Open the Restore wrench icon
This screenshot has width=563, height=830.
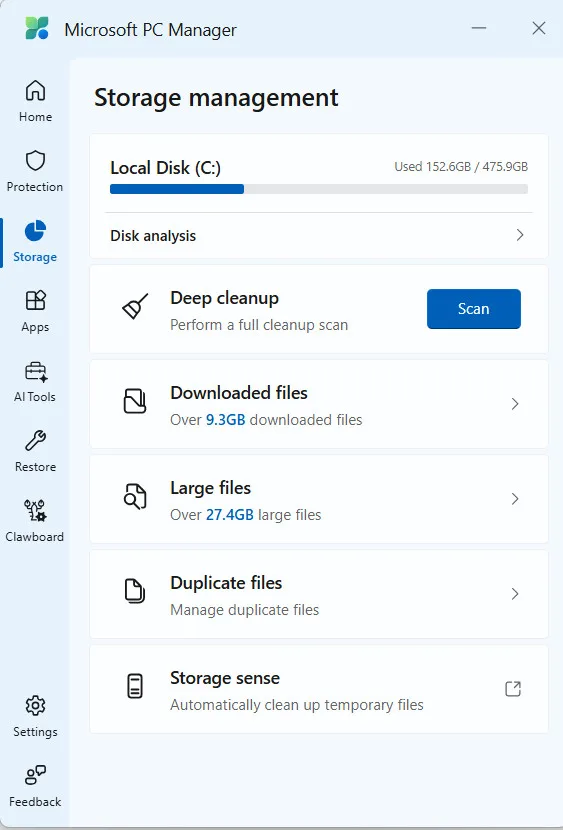(35, 440)
